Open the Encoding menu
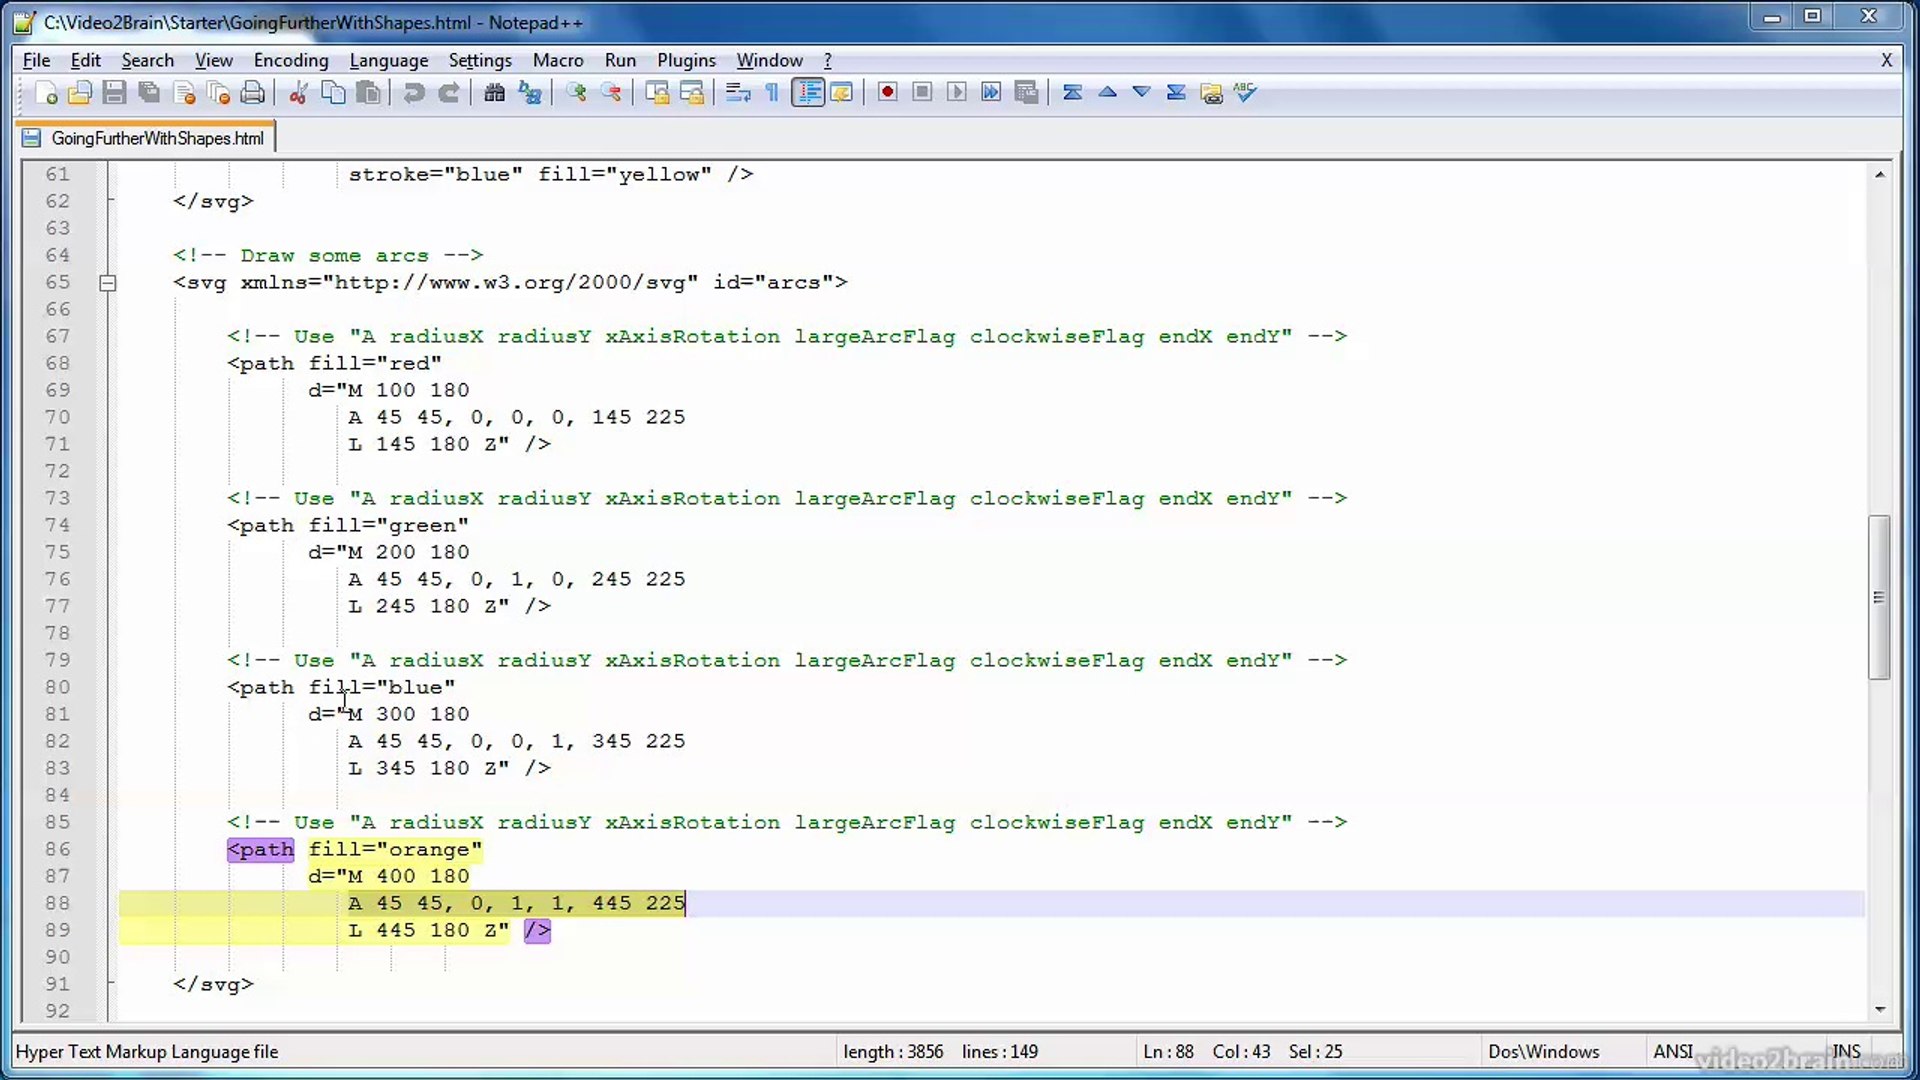 pyautogui.click(x=290, y=60)
